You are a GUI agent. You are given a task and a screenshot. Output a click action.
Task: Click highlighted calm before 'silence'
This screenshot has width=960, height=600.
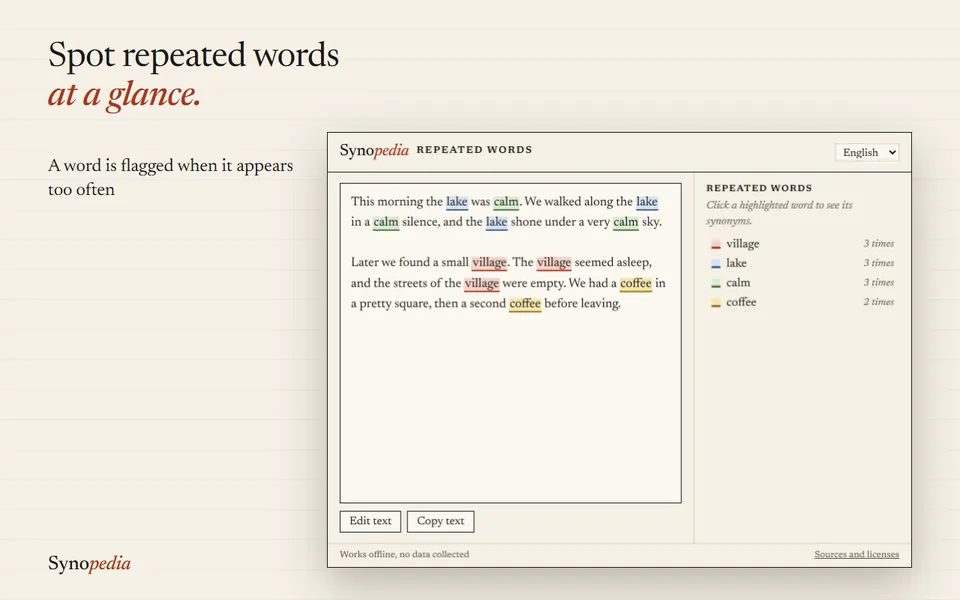386,222
